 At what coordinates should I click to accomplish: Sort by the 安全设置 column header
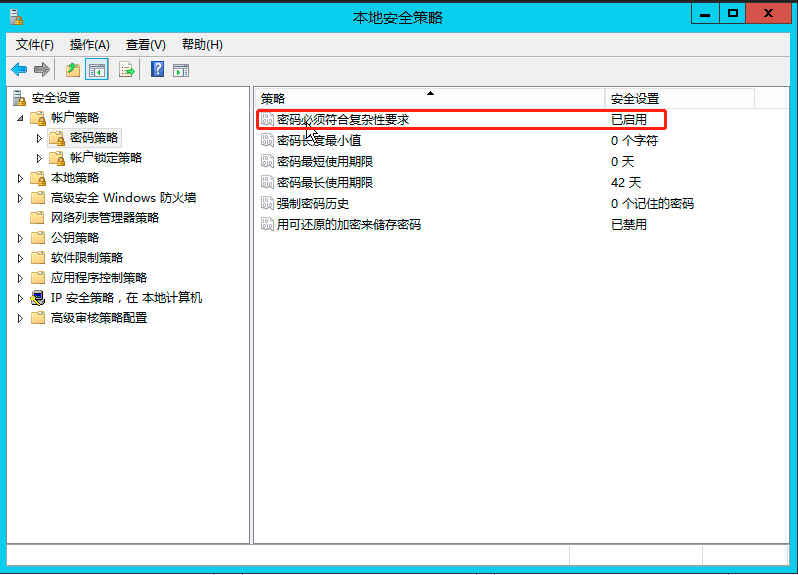[x=679, y=98]
